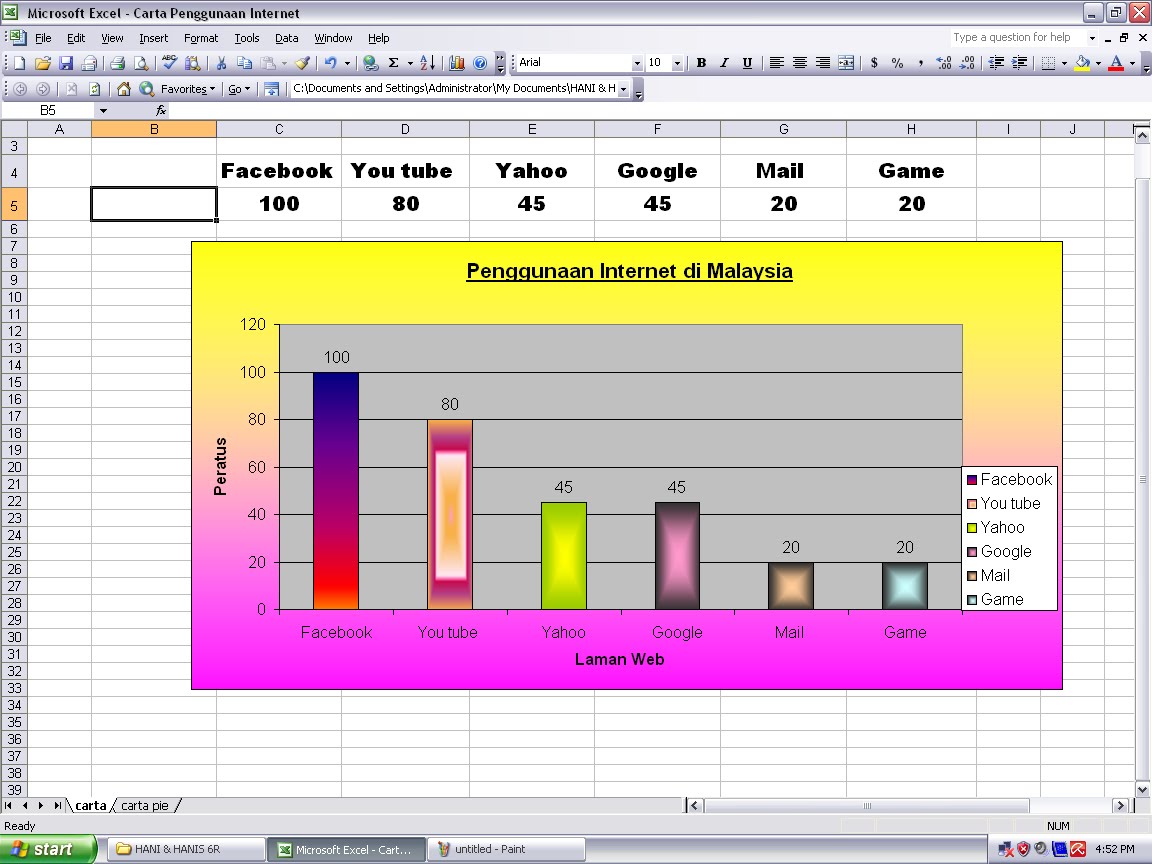Save the workbook with floppy icon
1152x864 pixels.
(x=66, y=63)
